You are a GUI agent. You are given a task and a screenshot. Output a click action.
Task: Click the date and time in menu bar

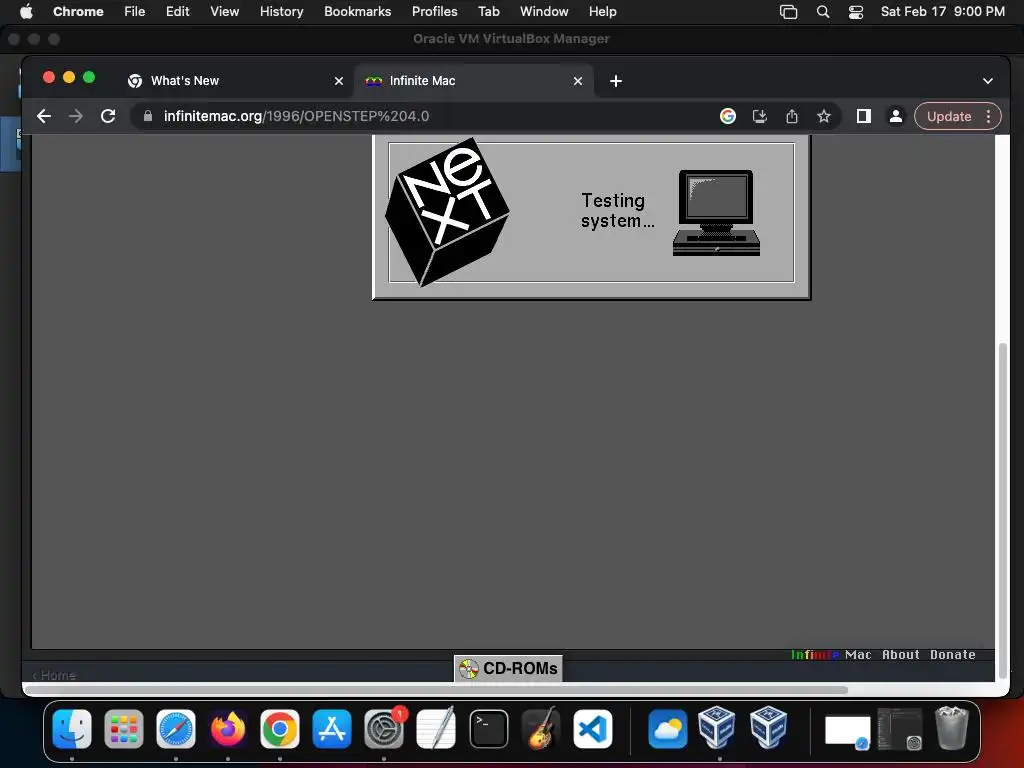[x=942, y=11]
